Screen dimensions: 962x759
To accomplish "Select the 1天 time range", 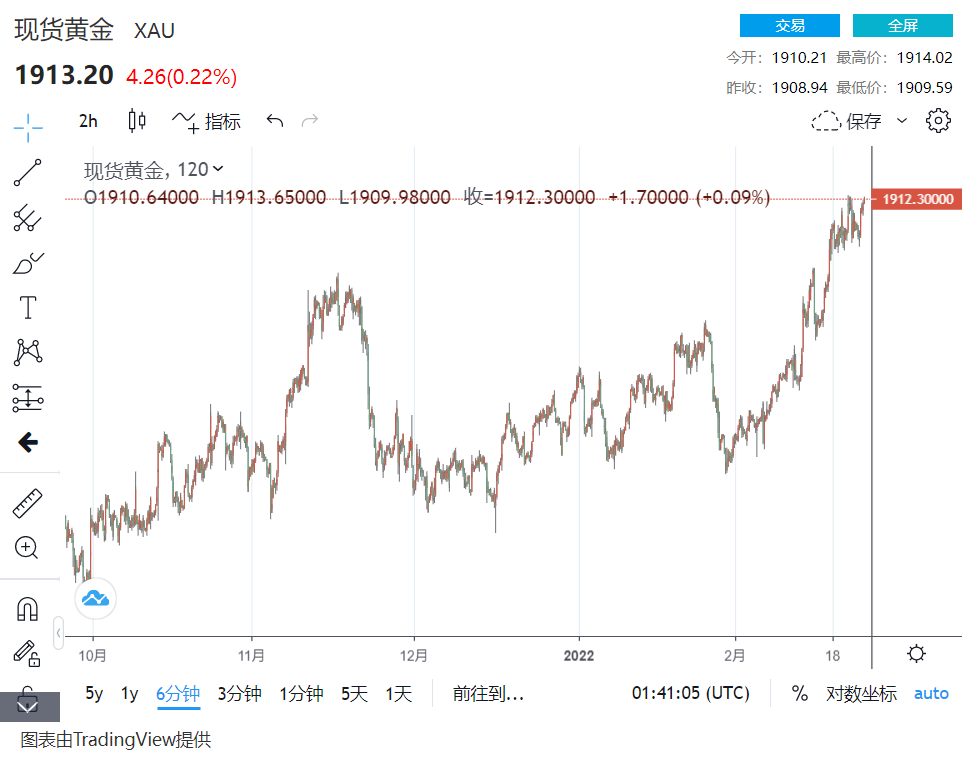I will coord(398,693).
